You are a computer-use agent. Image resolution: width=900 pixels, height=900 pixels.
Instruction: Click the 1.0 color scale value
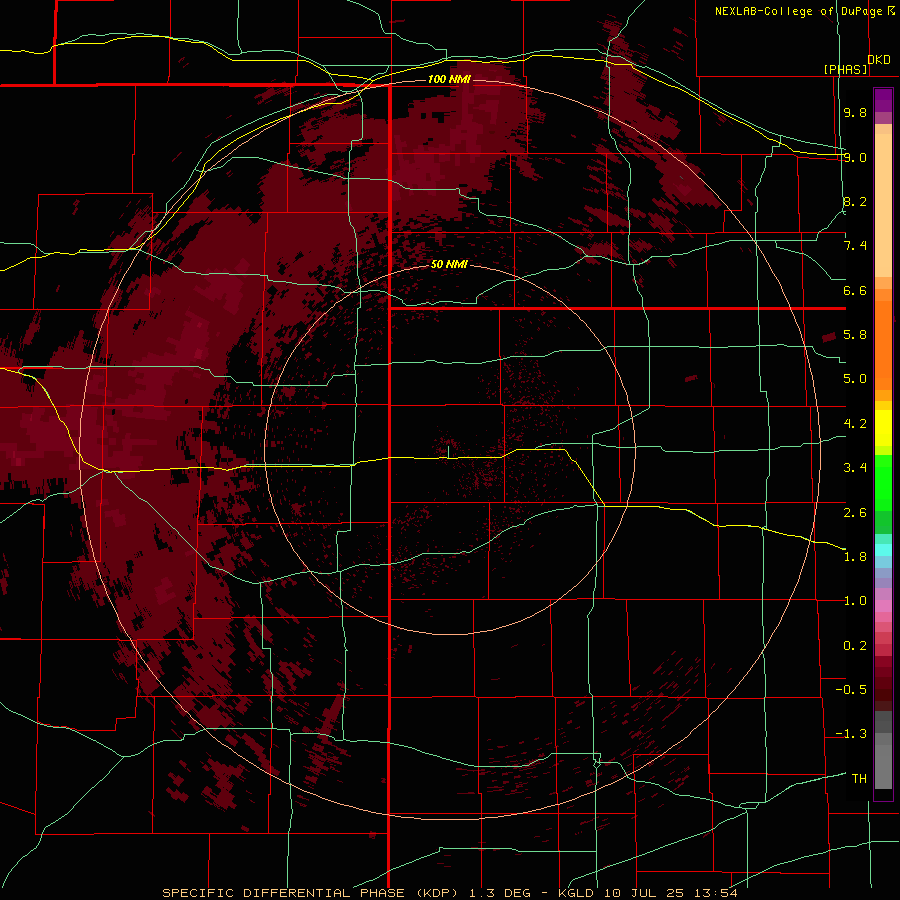[855, 601]
